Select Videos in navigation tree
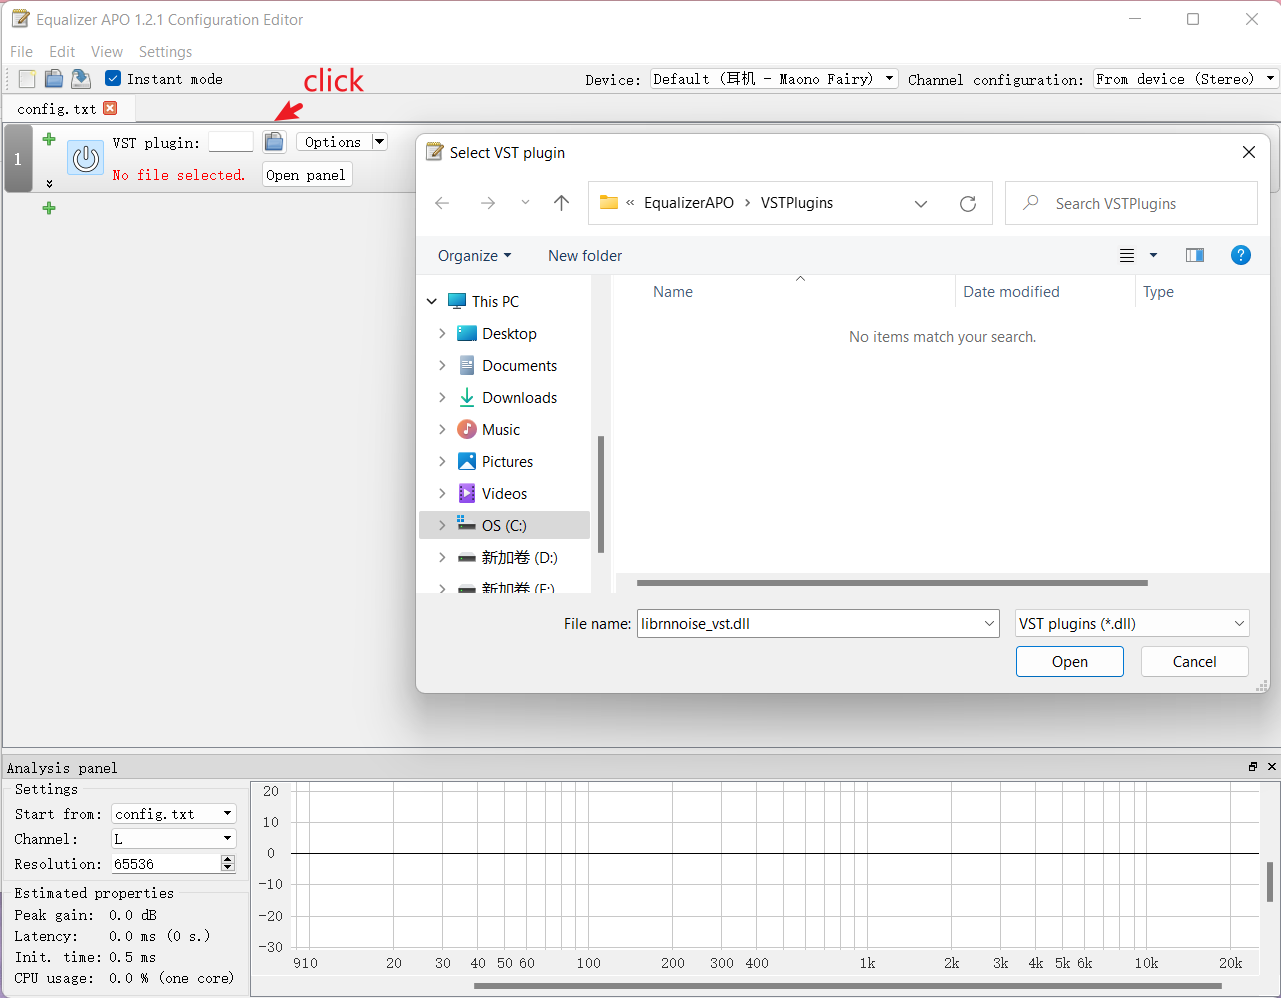Screen dimensions: 1281x998 point(504,494)
